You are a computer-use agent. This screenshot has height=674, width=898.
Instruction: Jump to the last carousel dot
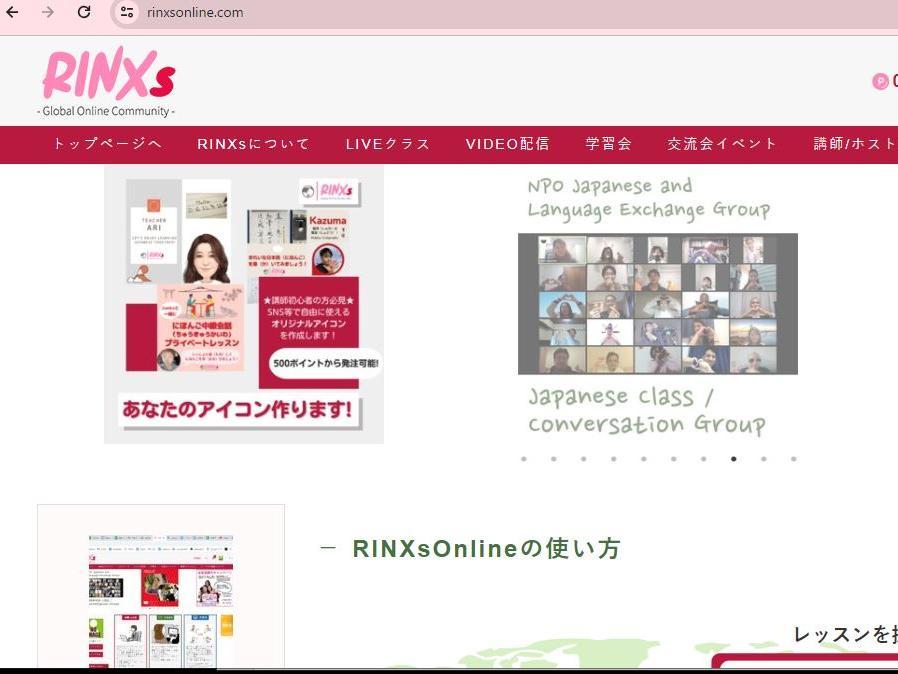(793, 459)
